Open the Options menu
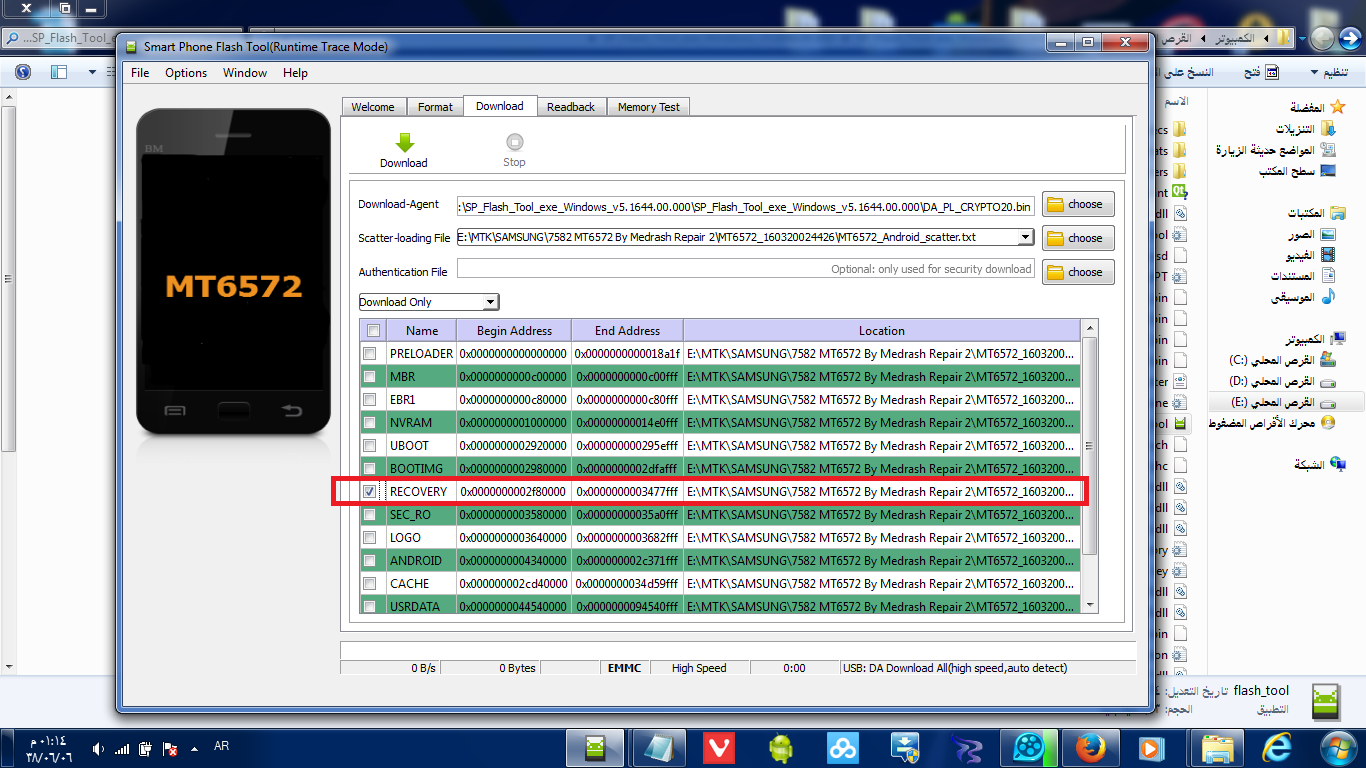The image size is (1366, 768). coord(186,73)
